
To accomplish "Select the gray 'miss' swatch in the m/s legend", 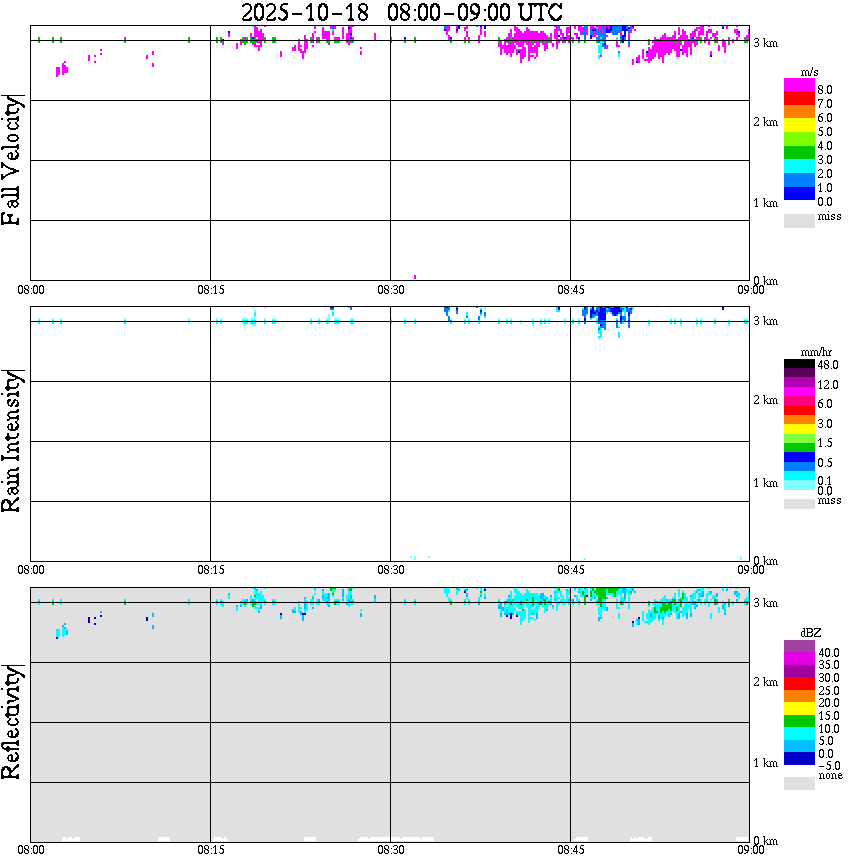I will [x=799, y=220].
